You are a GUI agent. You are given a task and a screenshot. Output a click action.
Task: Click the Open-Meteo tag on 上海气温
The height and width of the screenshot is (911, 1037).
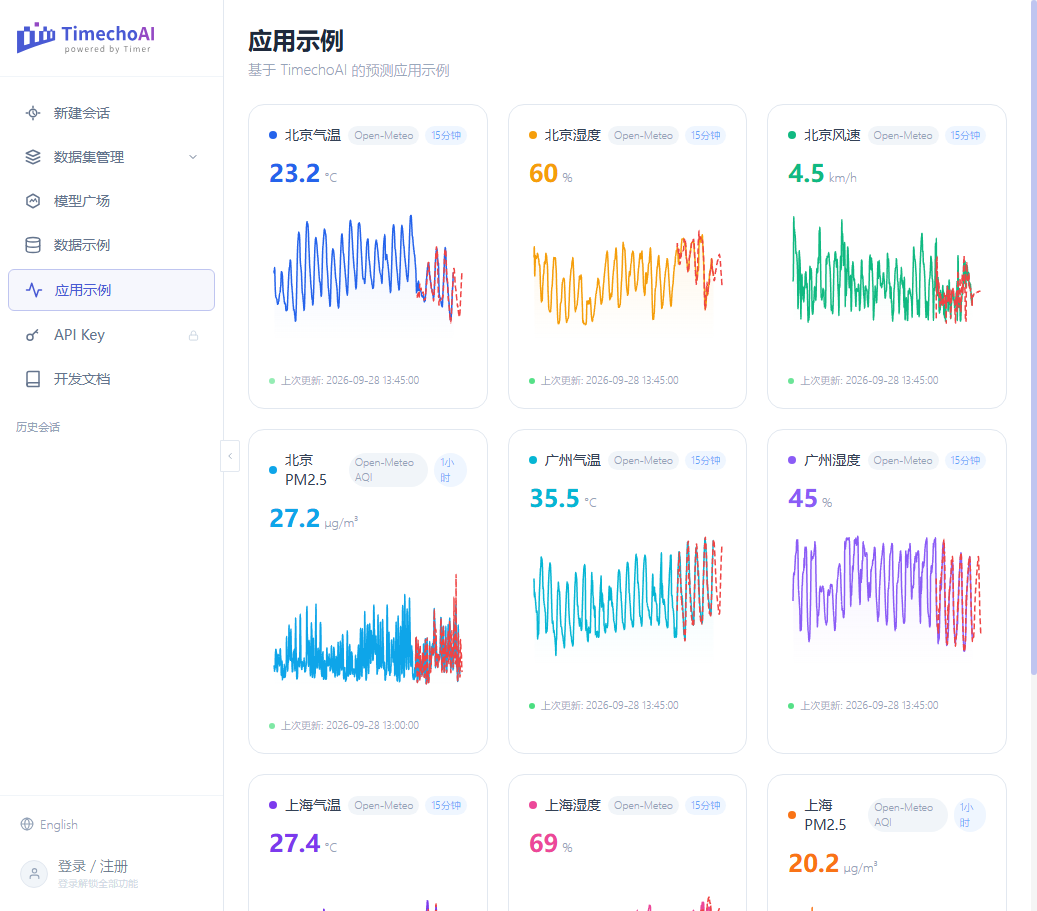tap(384, 805)
